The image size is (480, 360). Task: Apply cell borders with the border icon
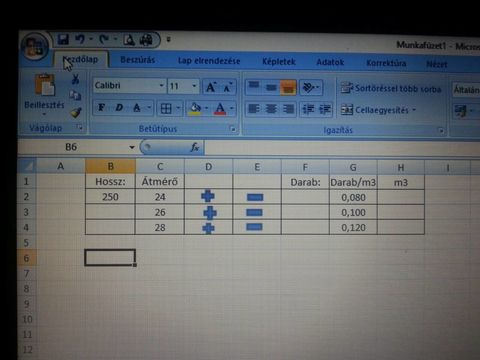point(166,108)
